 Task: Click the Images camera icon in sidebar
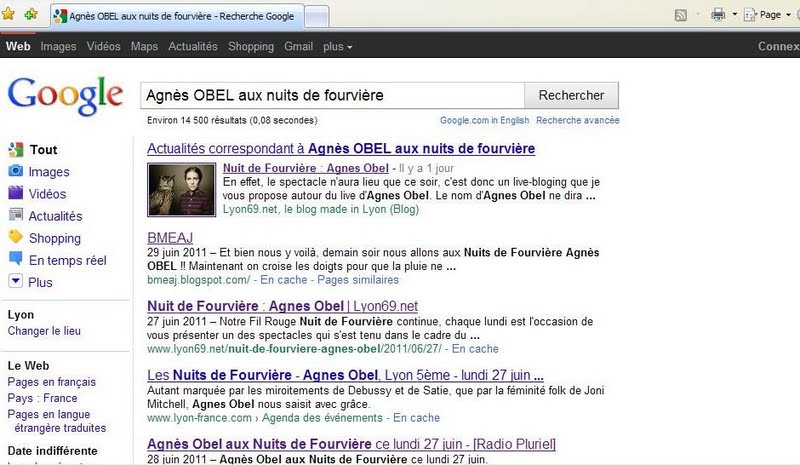16,171
